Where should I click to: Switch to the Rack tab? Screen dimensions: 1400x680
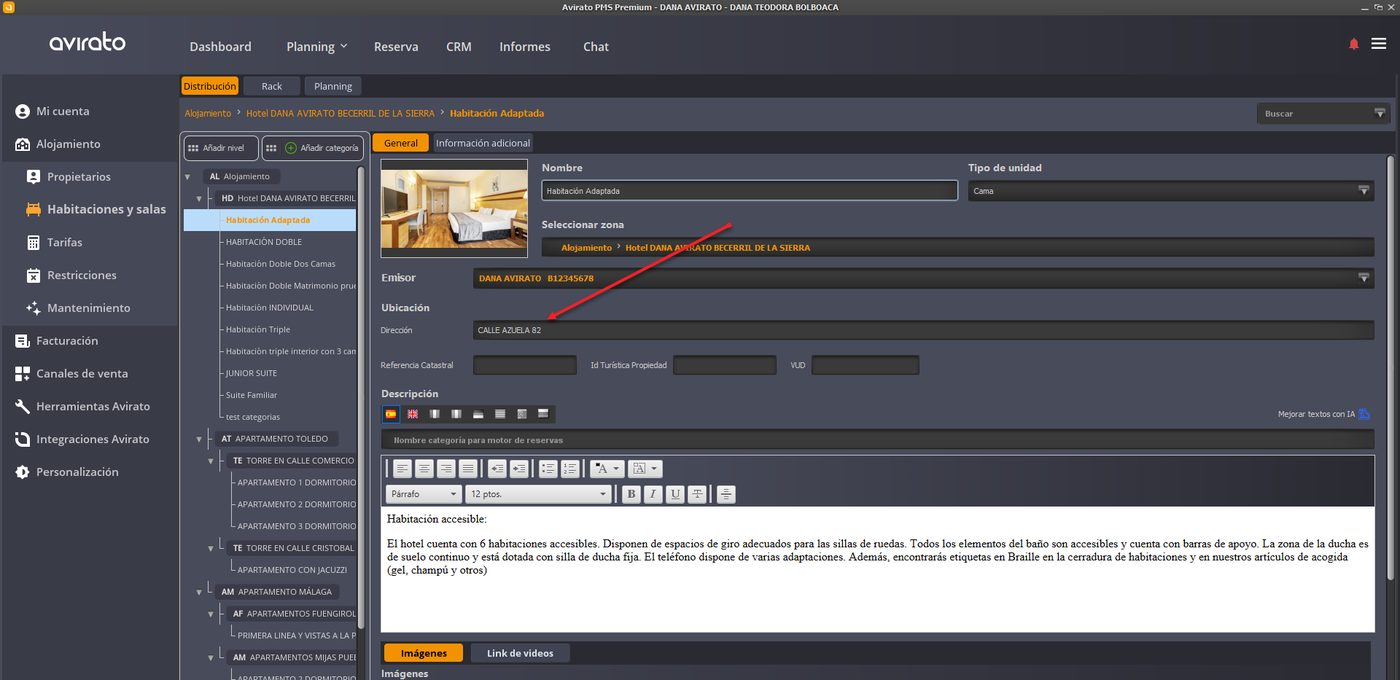(271, 86)
